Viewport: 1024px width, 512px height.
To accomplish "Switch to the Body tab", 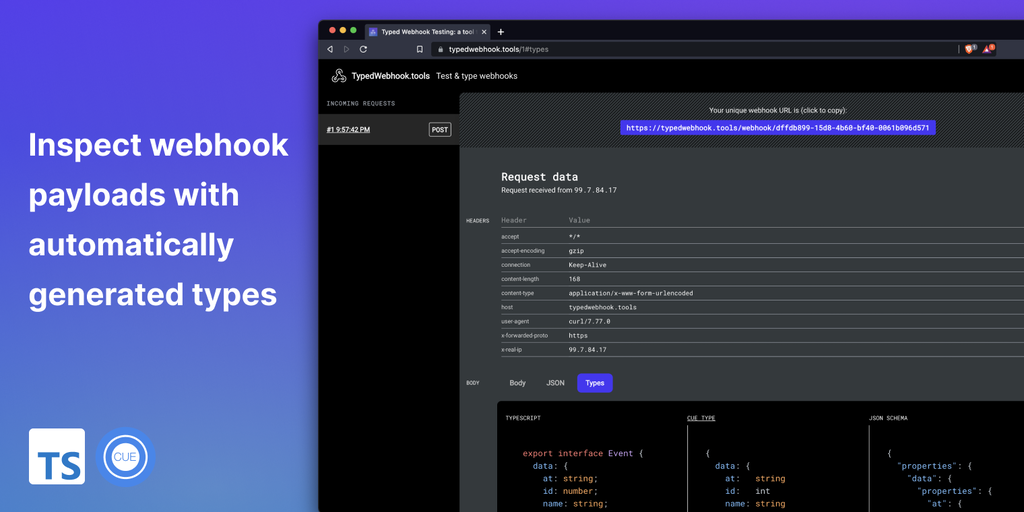I will (x=517, y=383).
